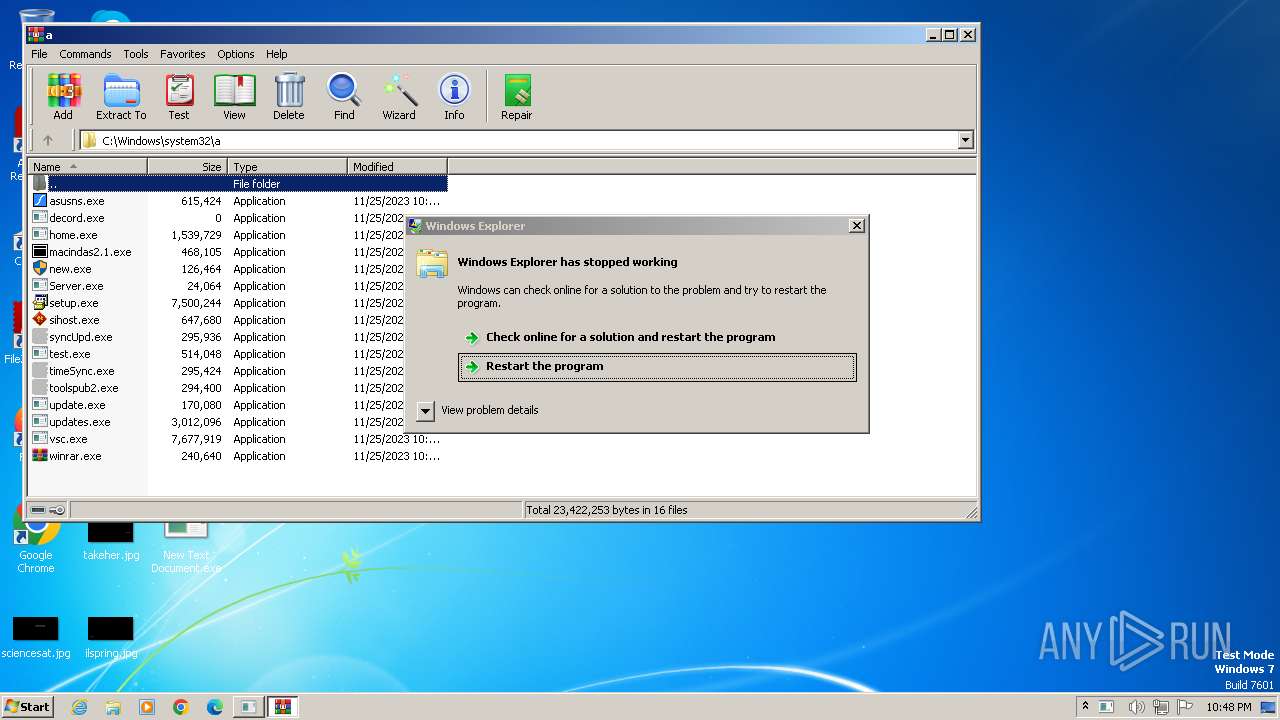Image resolution: width=1280 pixels, height=720 pixels.
Task: Open Internet Explorer from taskbar
Action: tap(79, 707)
